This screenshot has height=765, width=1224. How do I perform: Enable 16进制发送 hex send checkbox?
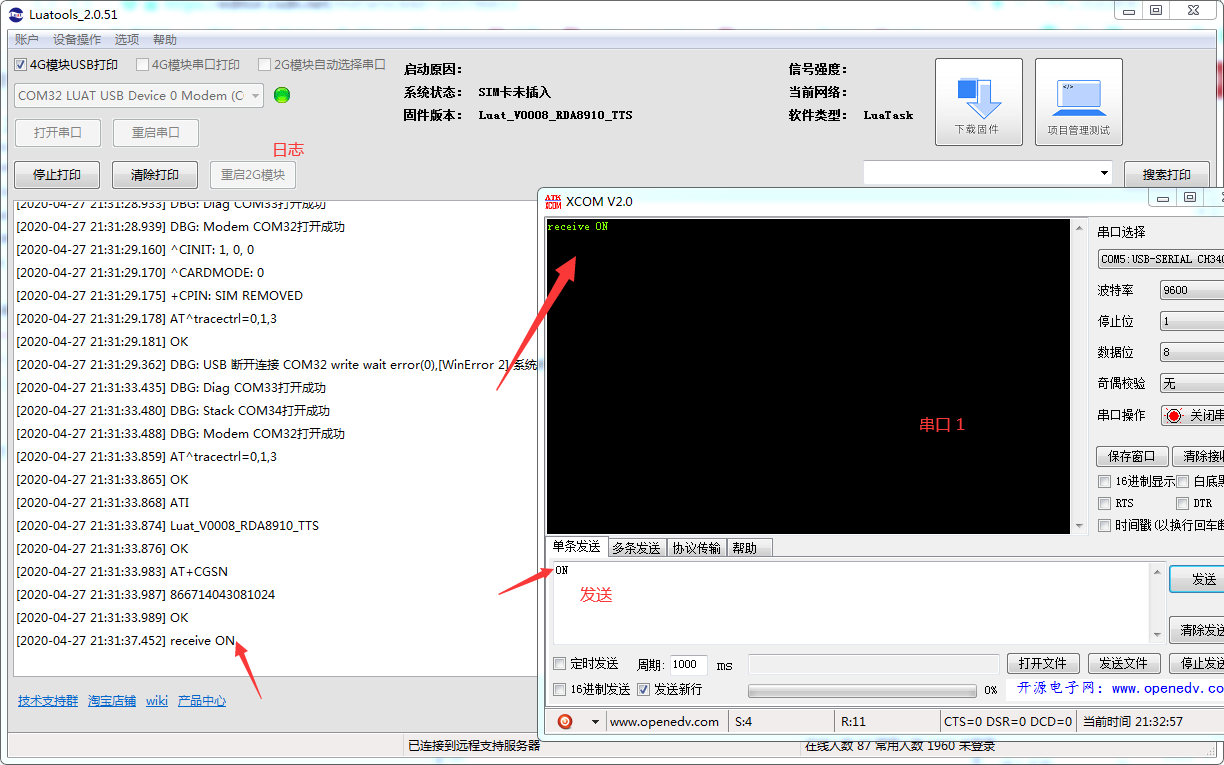[560, 690]
